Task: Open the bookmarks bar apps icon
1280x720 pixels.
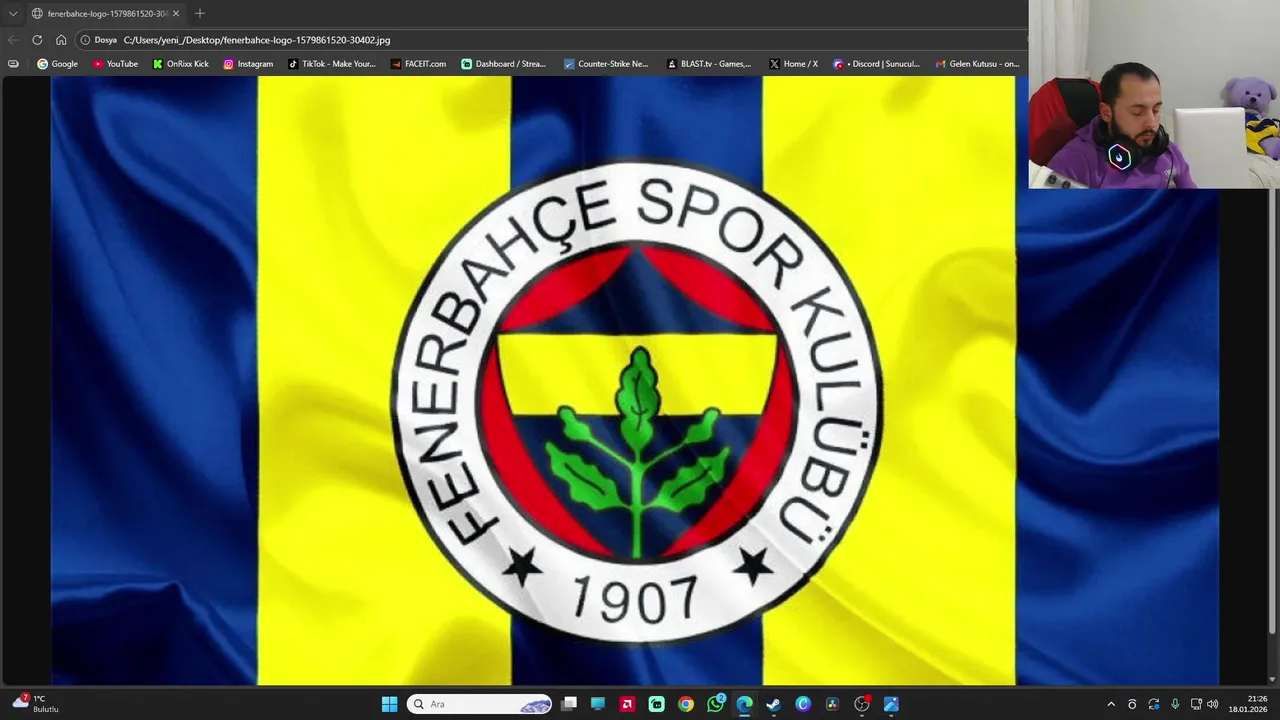Action: click(13, 63)
